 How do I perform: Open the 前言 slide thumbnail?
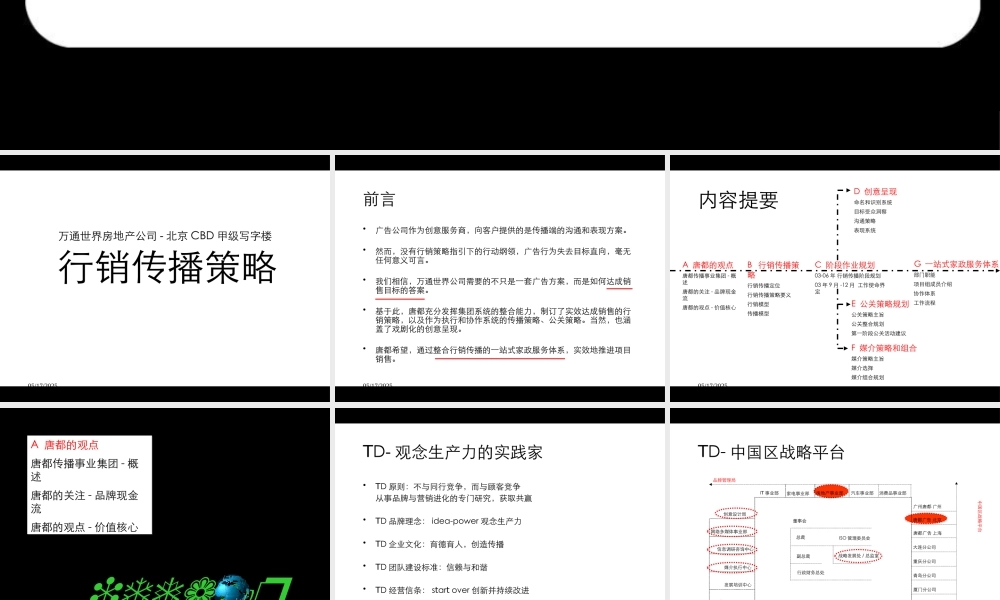[x=500, y=278]
